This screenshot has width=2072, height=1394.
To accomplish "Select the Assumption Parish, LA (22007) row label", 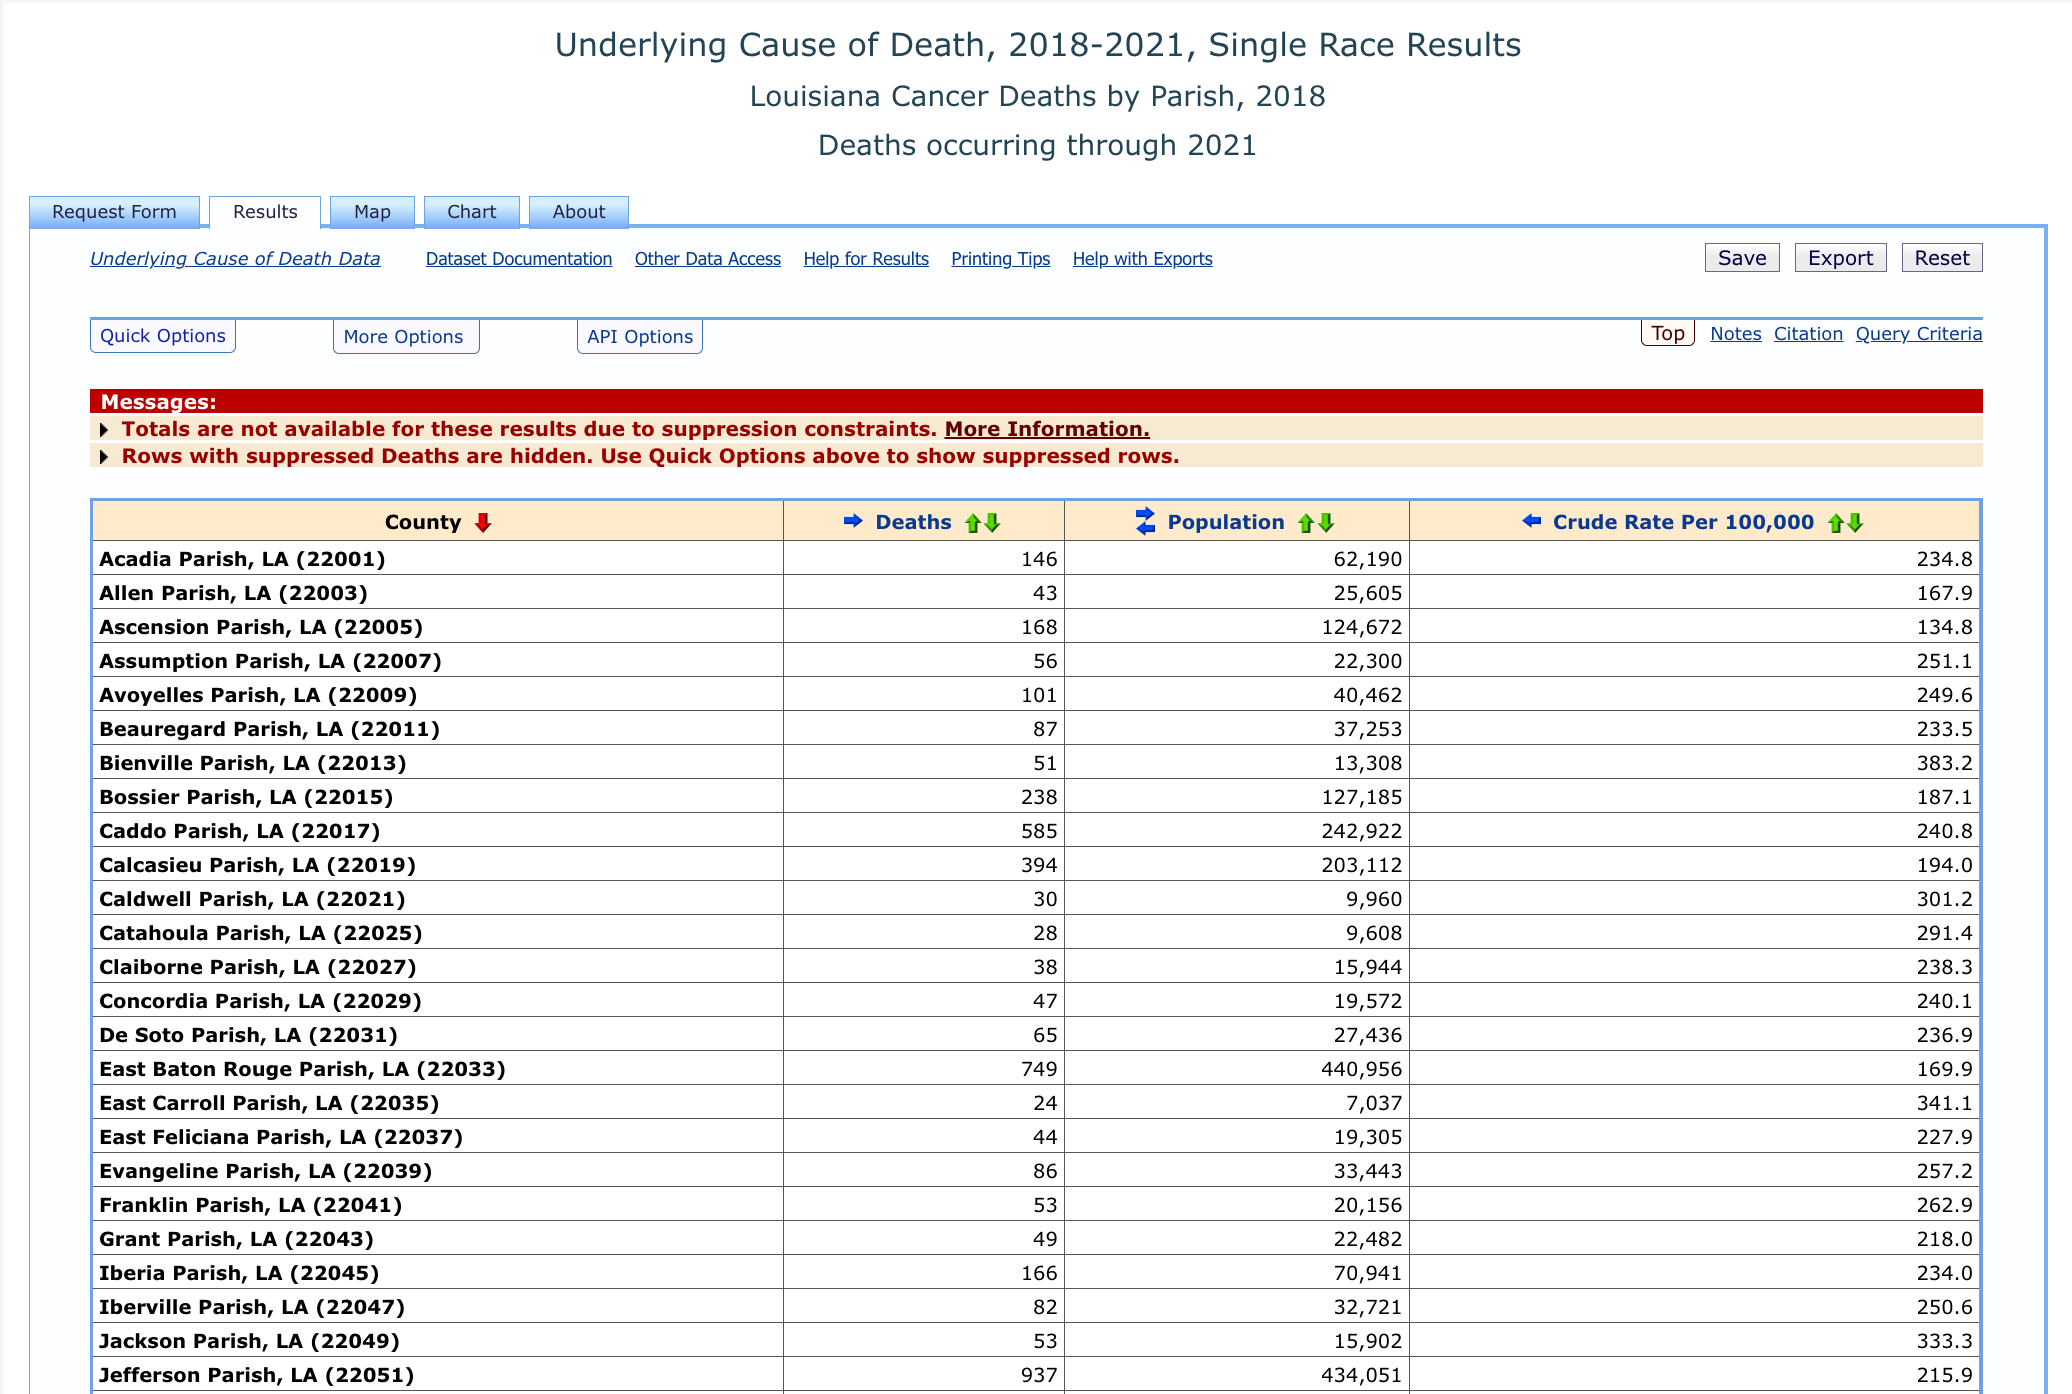I will click(x=270, y=661).
